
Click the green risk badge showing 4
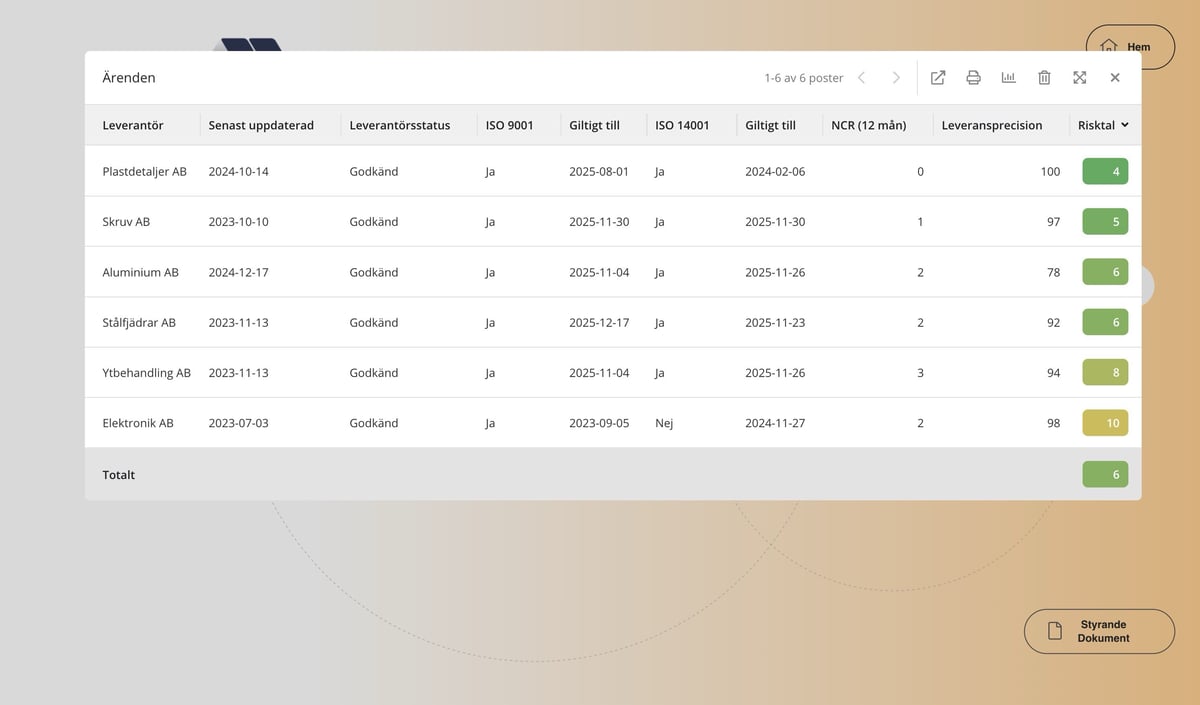(1105, 172)
